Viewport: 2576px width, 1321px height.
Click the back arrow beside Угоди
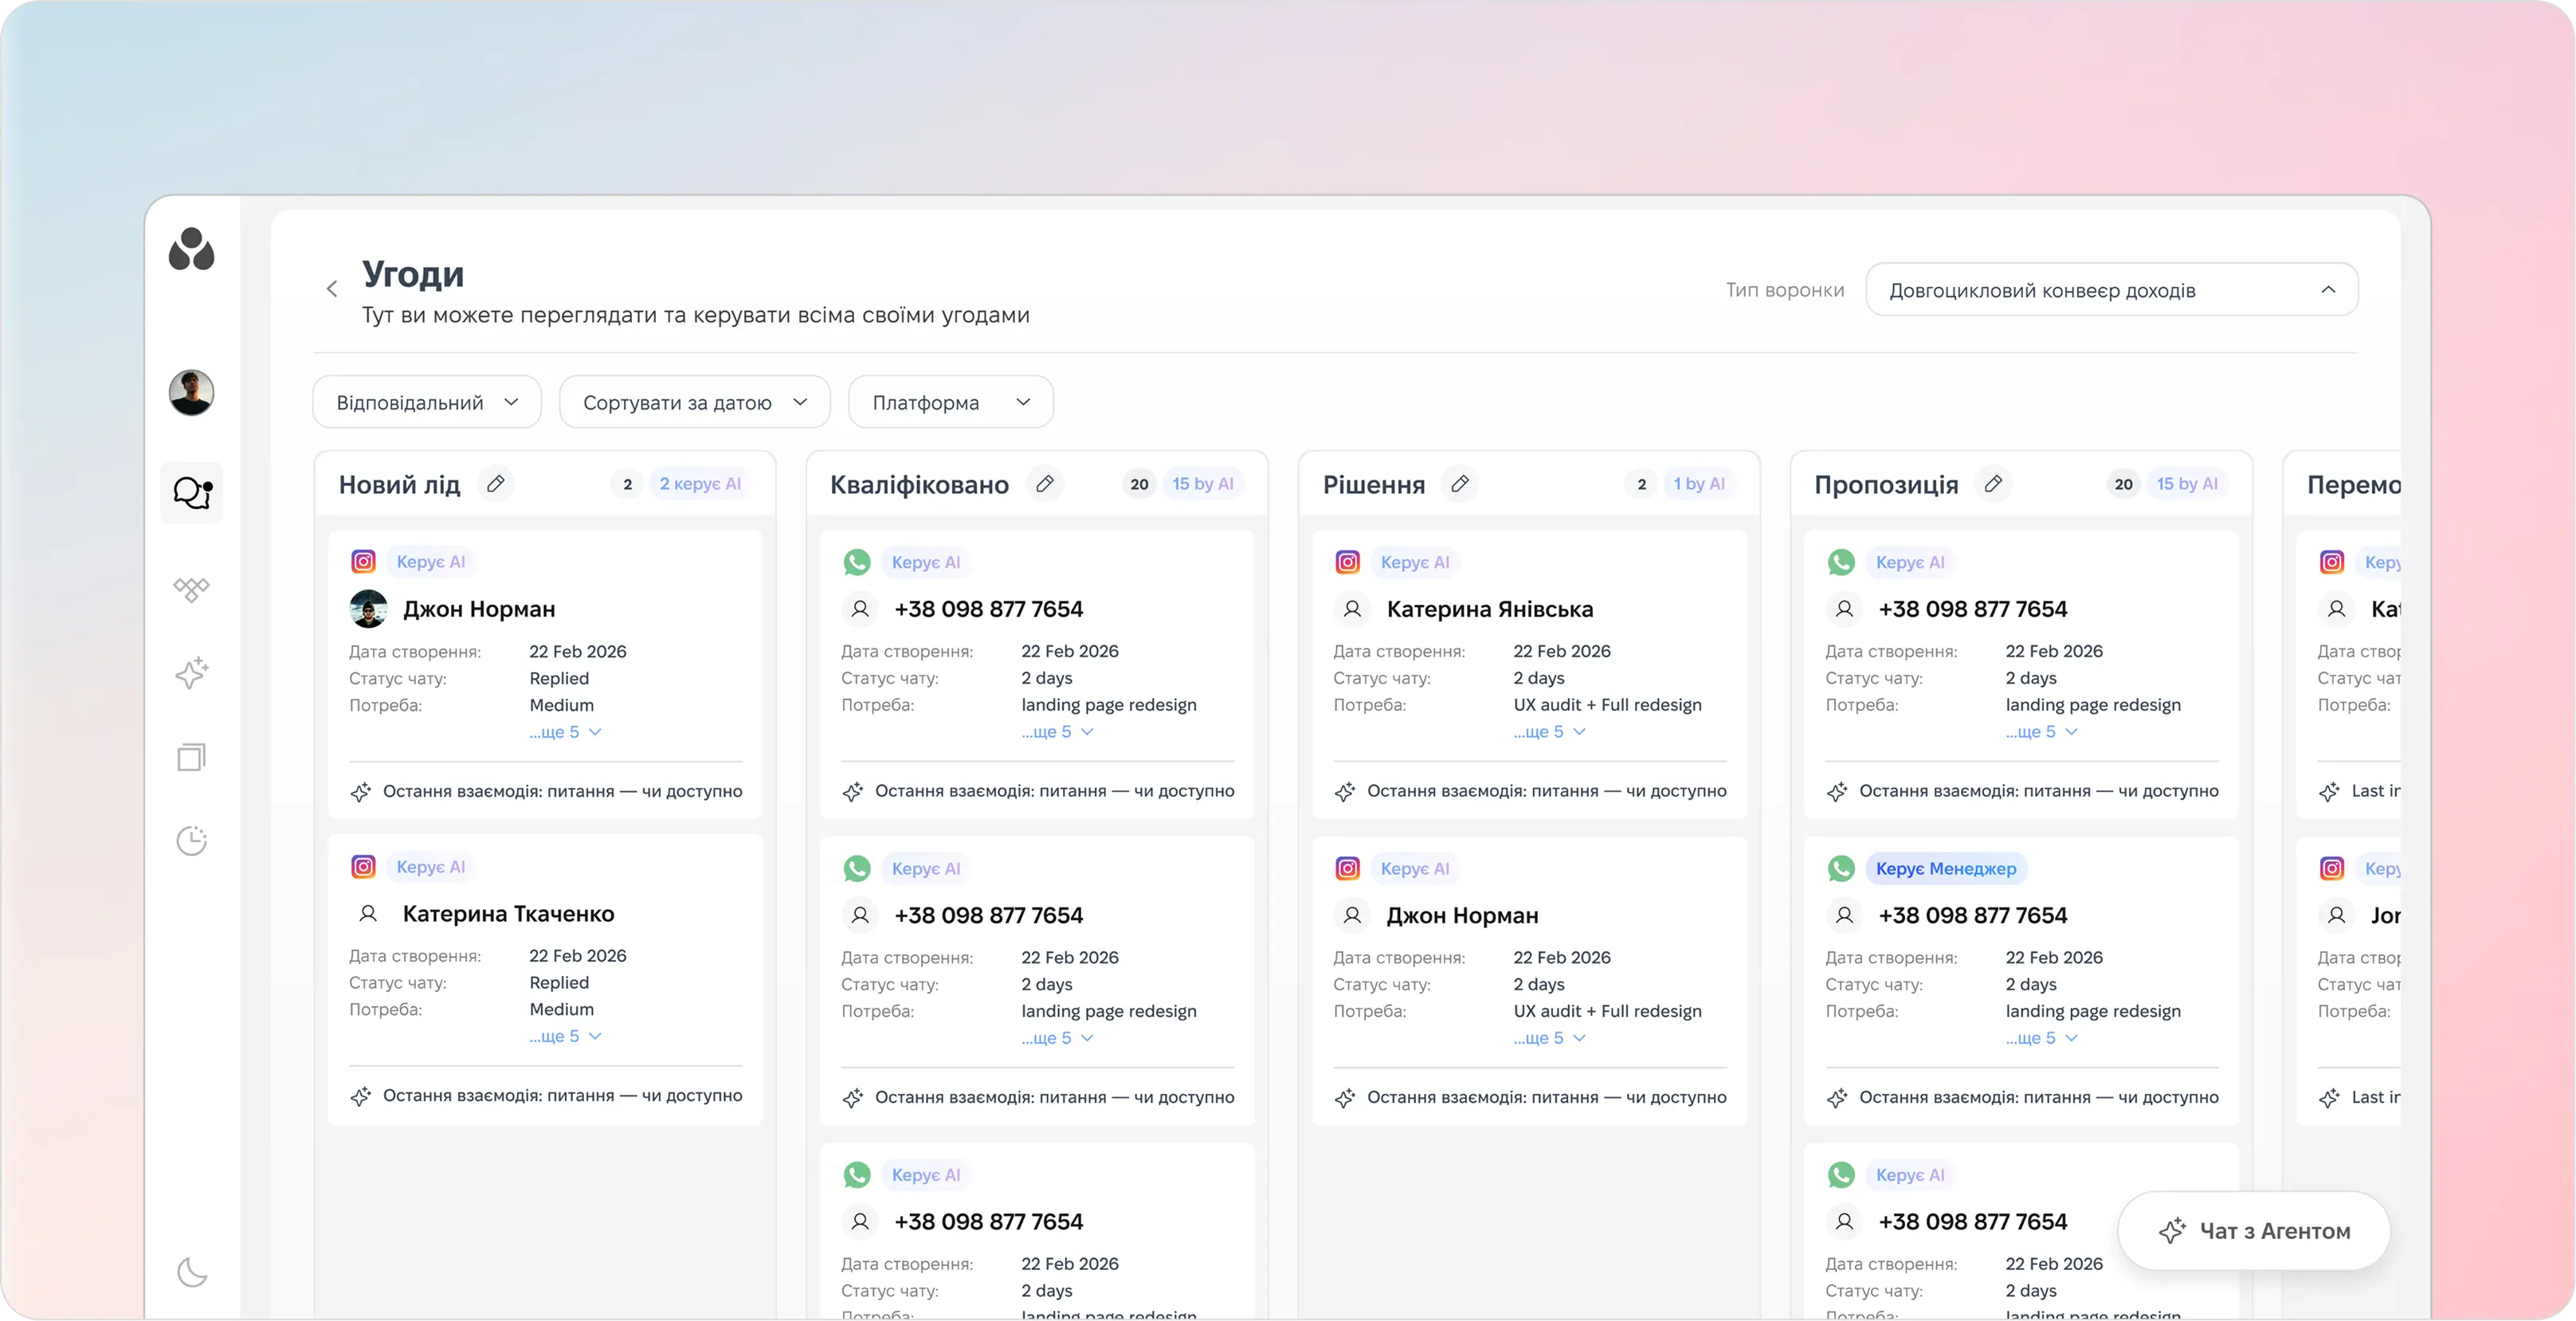332,289
